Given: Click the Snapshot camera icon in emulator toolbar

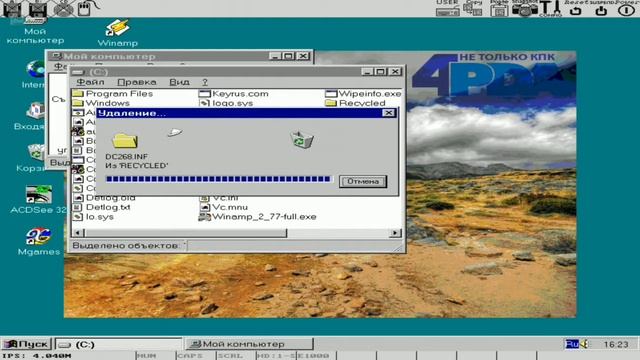Looking at the screenshot, I should click(524, 8).
